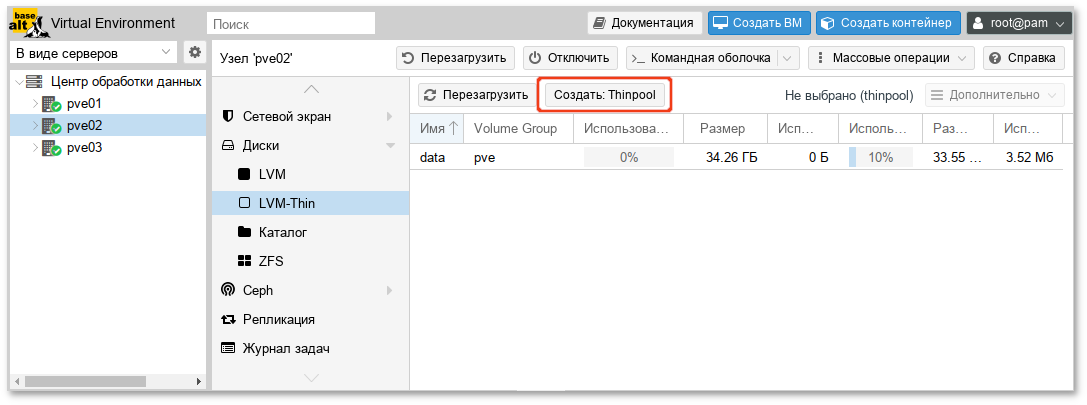
Task: Click the Поиск search field
Action: pos(291,23)
